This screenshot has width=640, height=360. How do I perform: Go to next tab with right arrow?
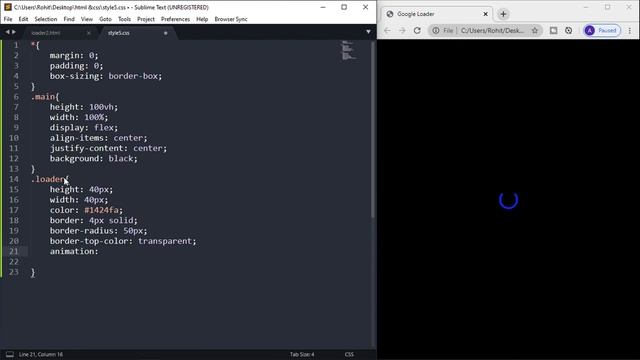click(x=14, y=32)
